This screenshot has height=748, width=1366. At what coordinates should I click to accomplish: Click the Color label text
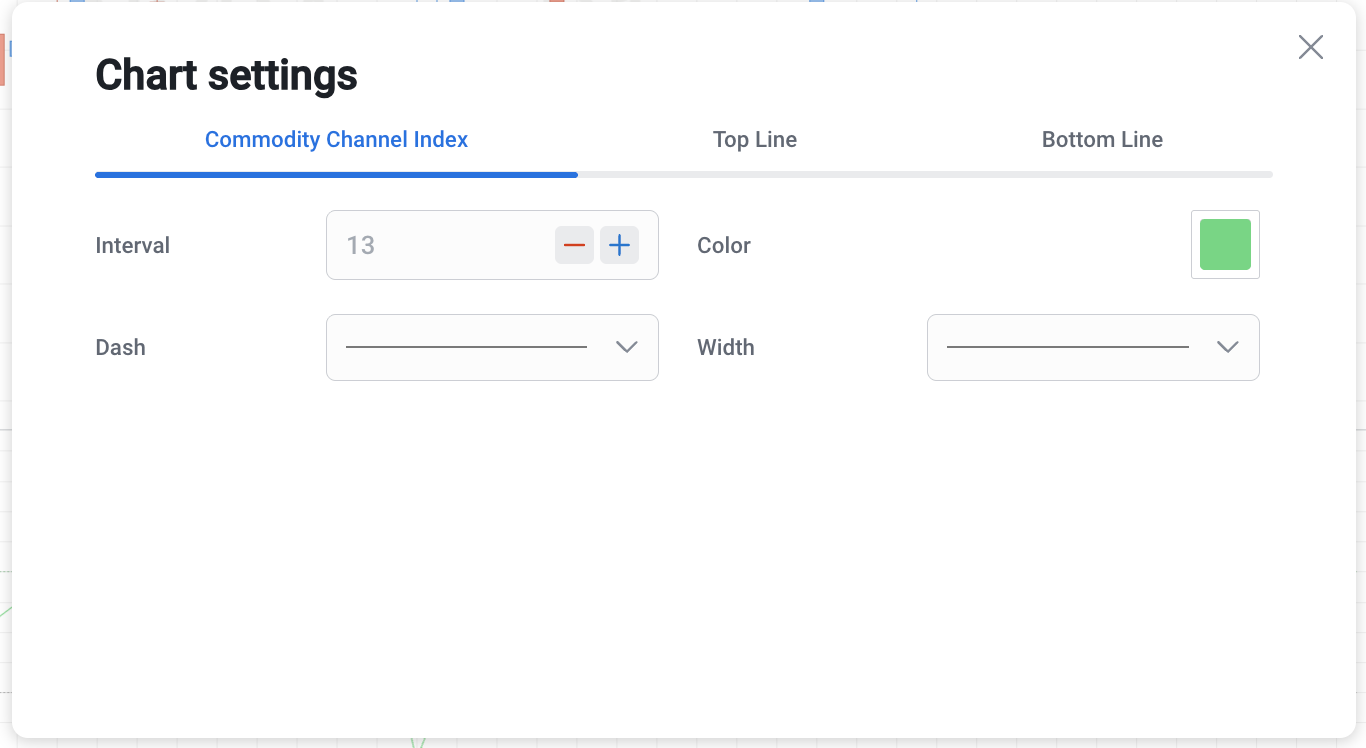[724, 245]
